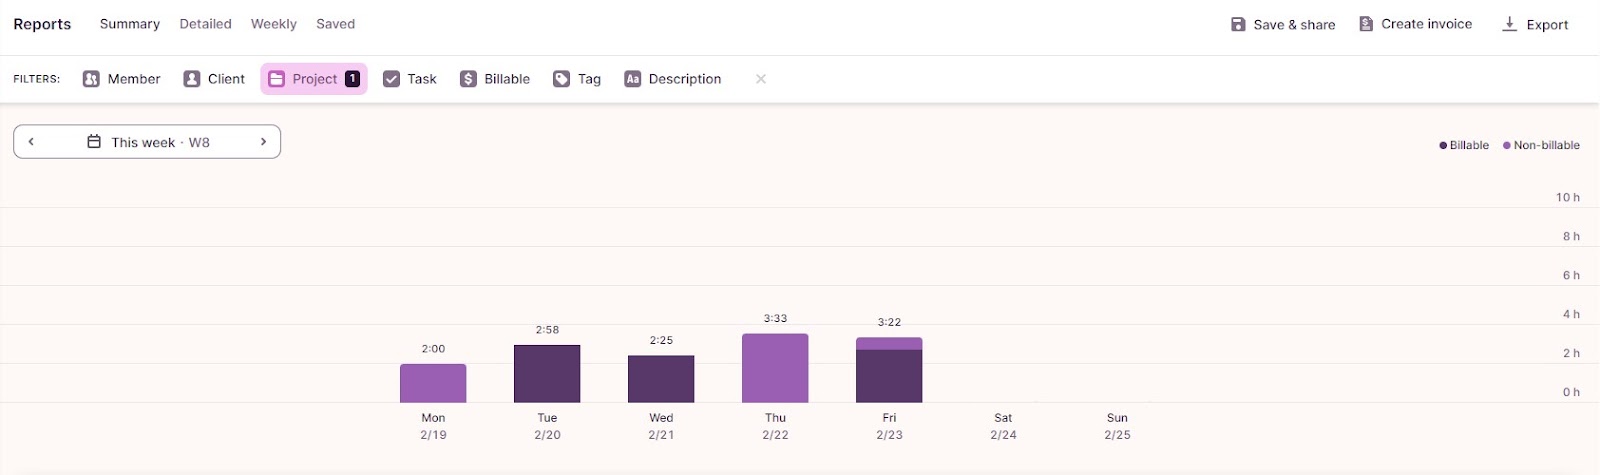
Task: Click the Thursday 3:33 bar in chart
Action: (x=775, y=368)
